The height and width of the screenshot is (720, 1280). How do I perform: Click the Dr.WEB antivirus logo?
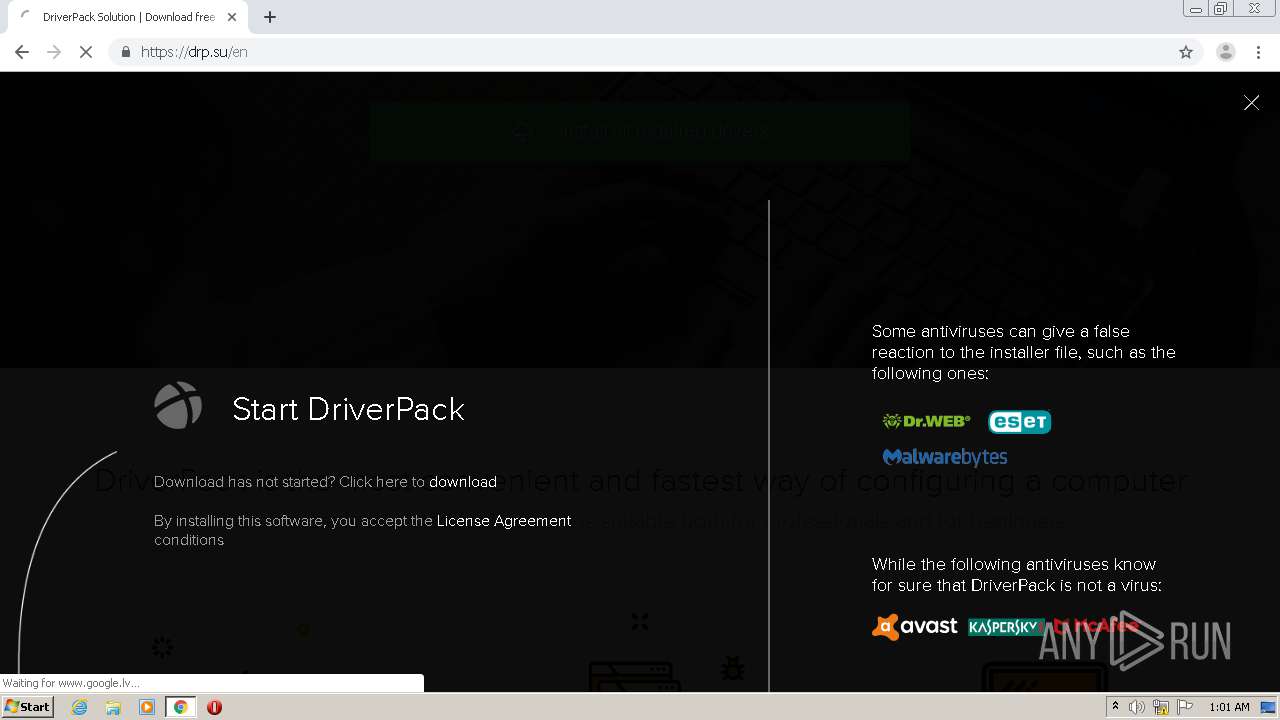point(926,421)
